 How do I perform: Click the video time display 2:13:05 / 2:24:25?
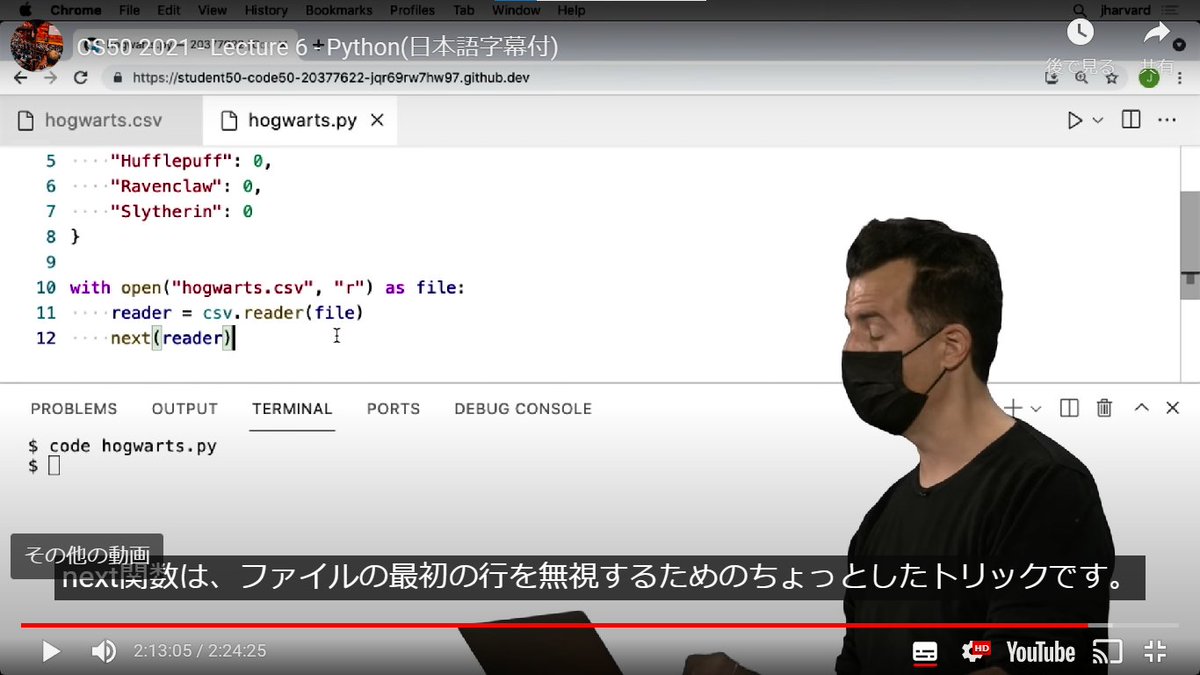pos(199,652)
